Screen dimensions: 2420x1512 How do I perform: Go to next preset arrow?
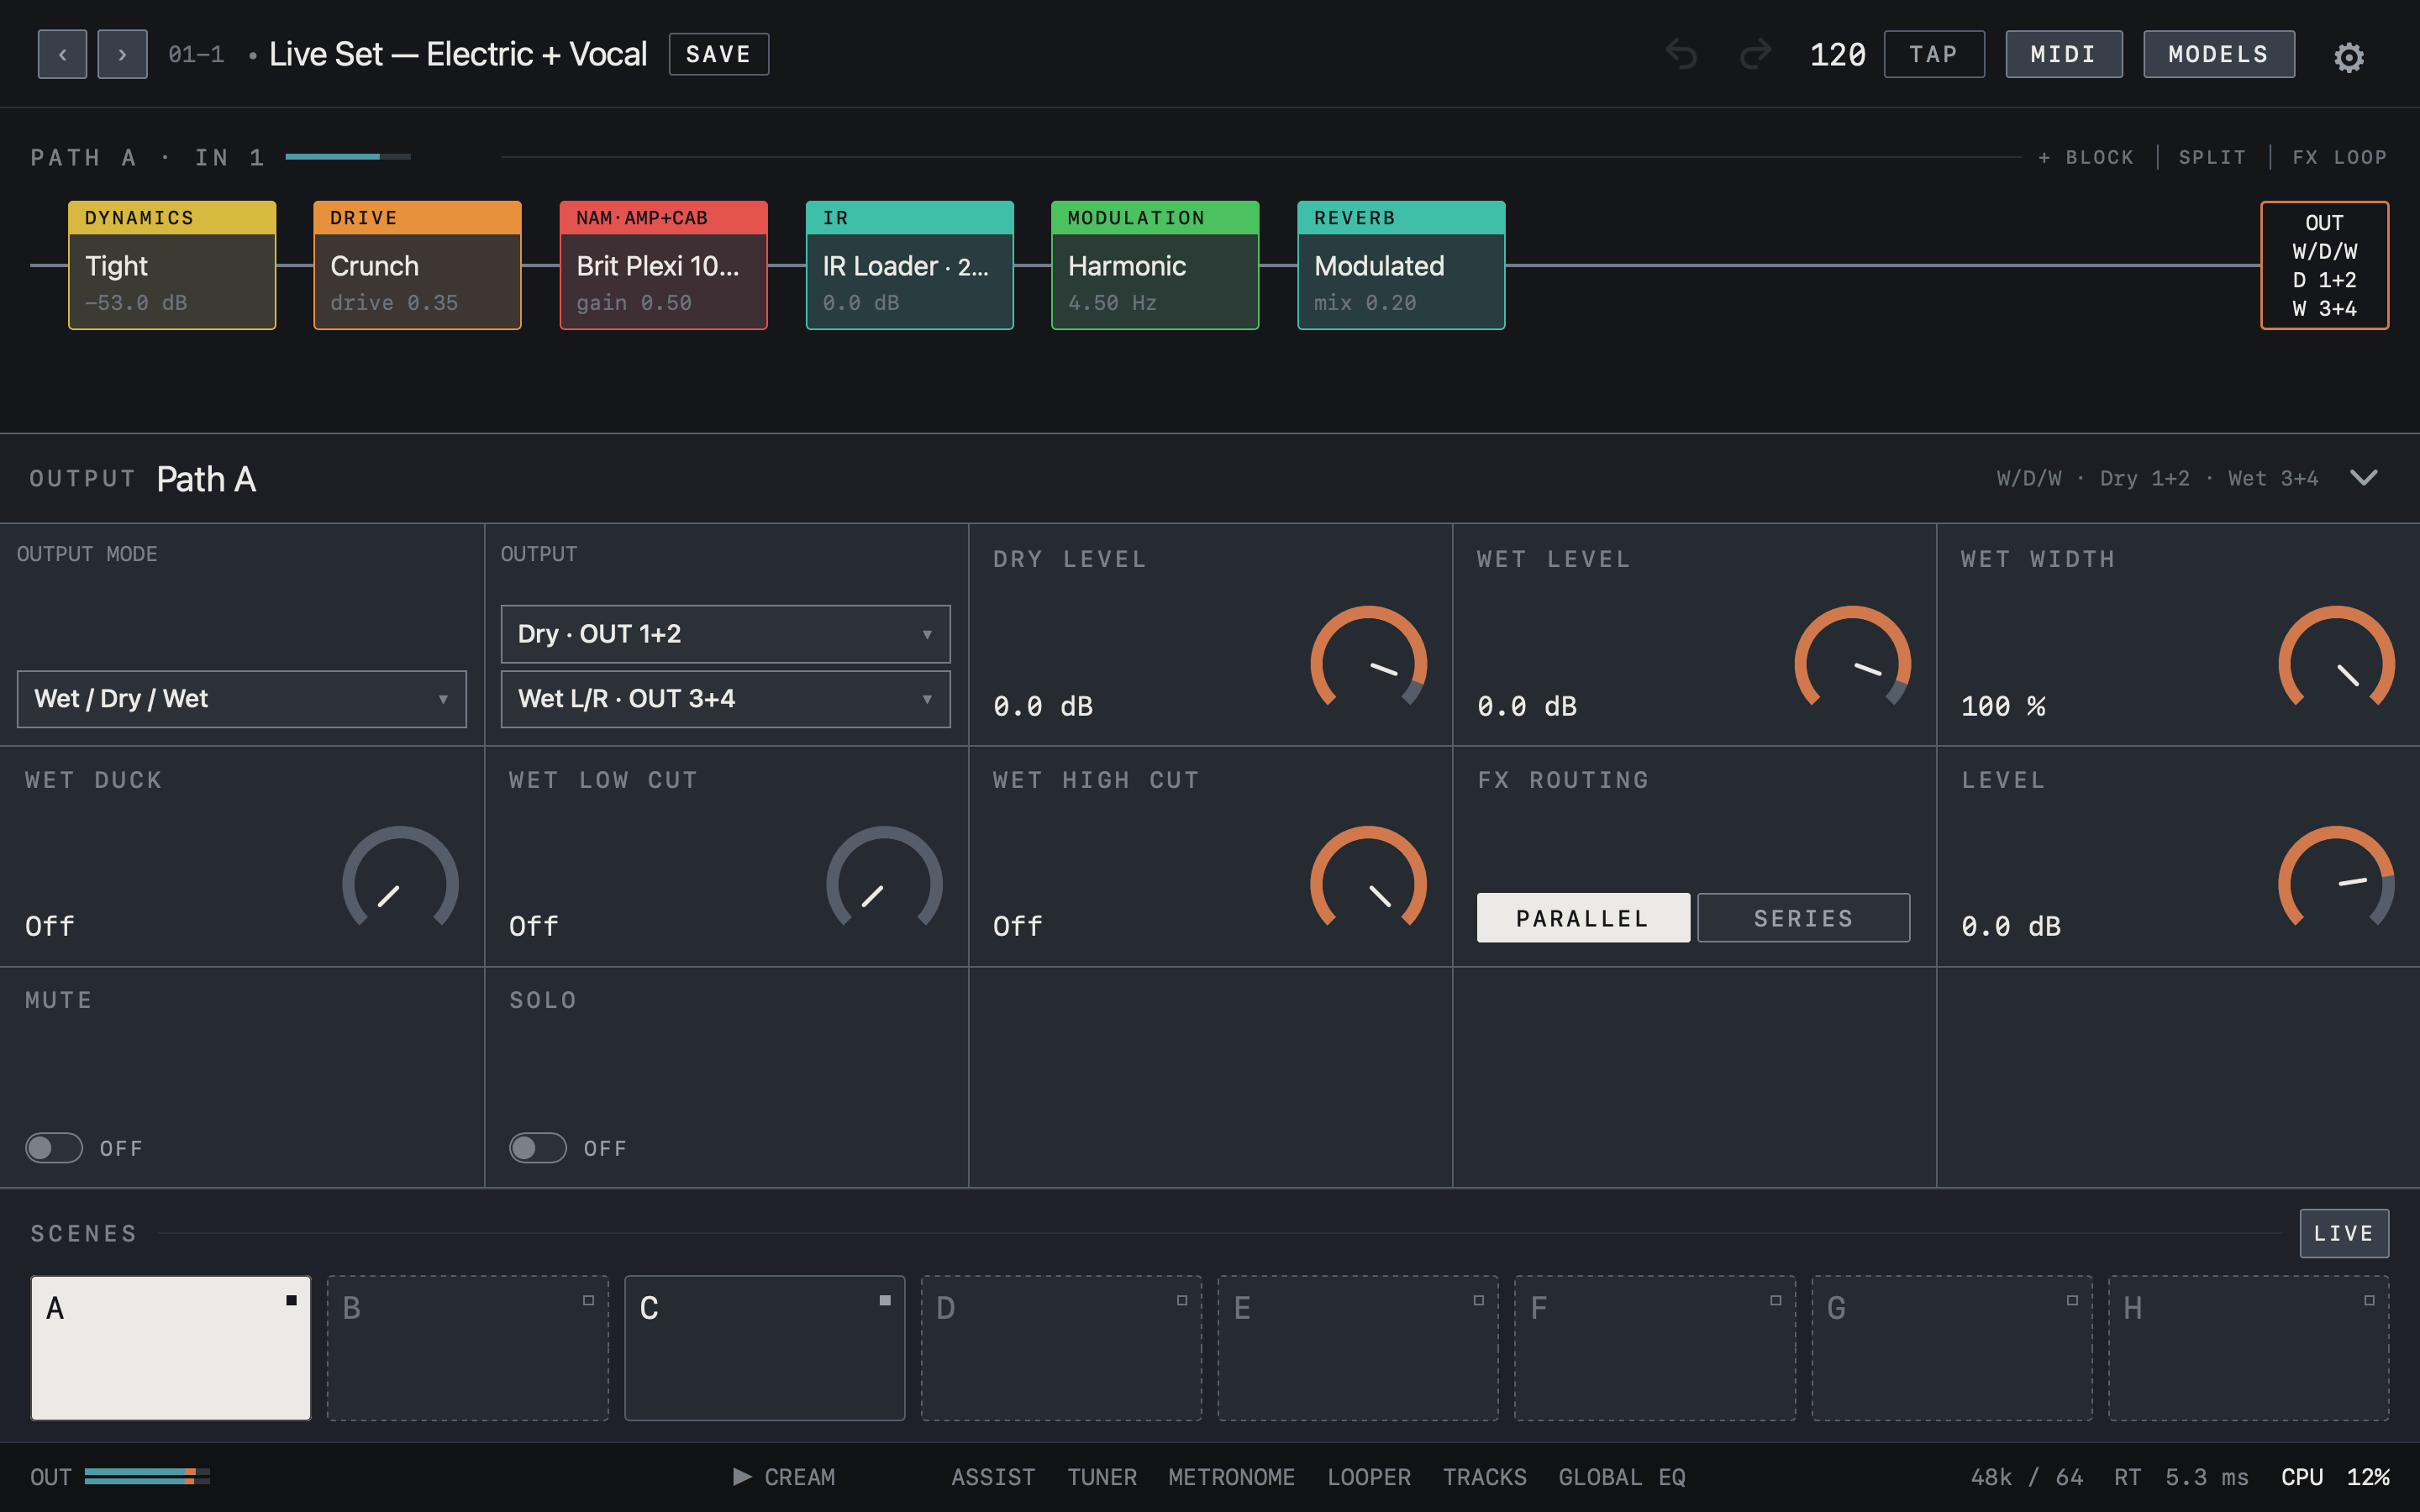click(122, 54)
